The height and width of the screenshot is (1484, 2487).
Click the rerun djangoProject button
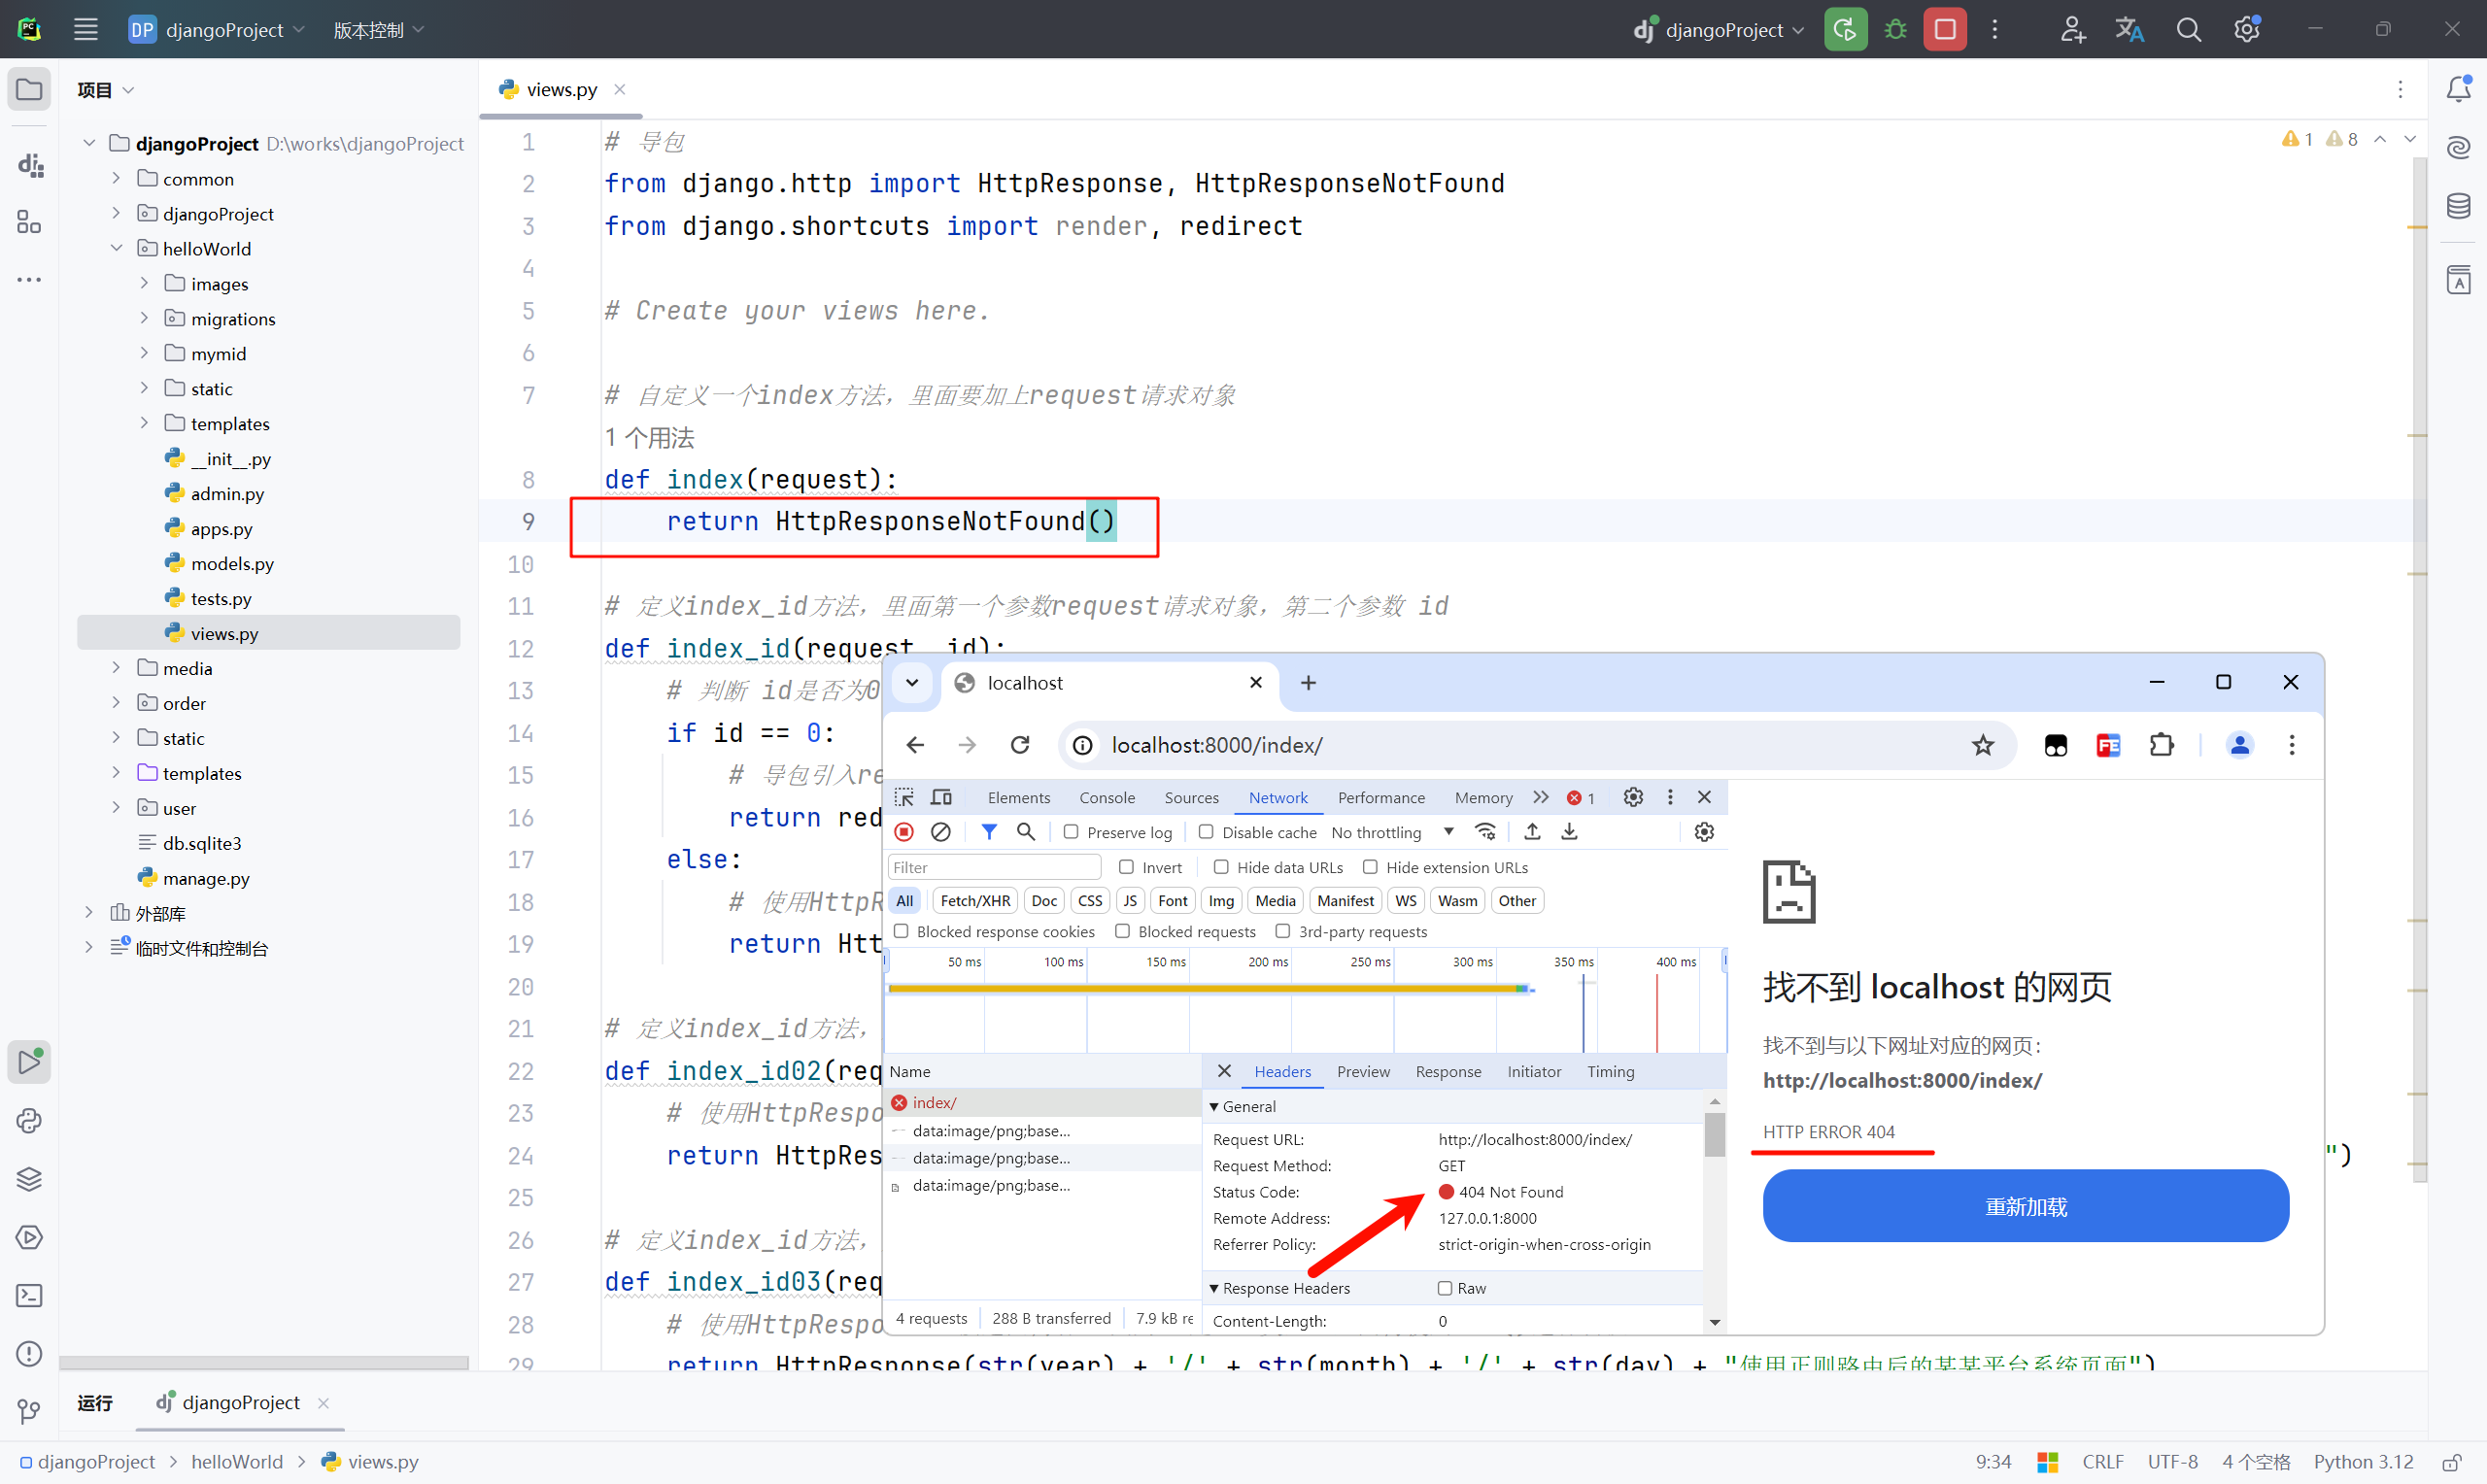[1845, 29]
